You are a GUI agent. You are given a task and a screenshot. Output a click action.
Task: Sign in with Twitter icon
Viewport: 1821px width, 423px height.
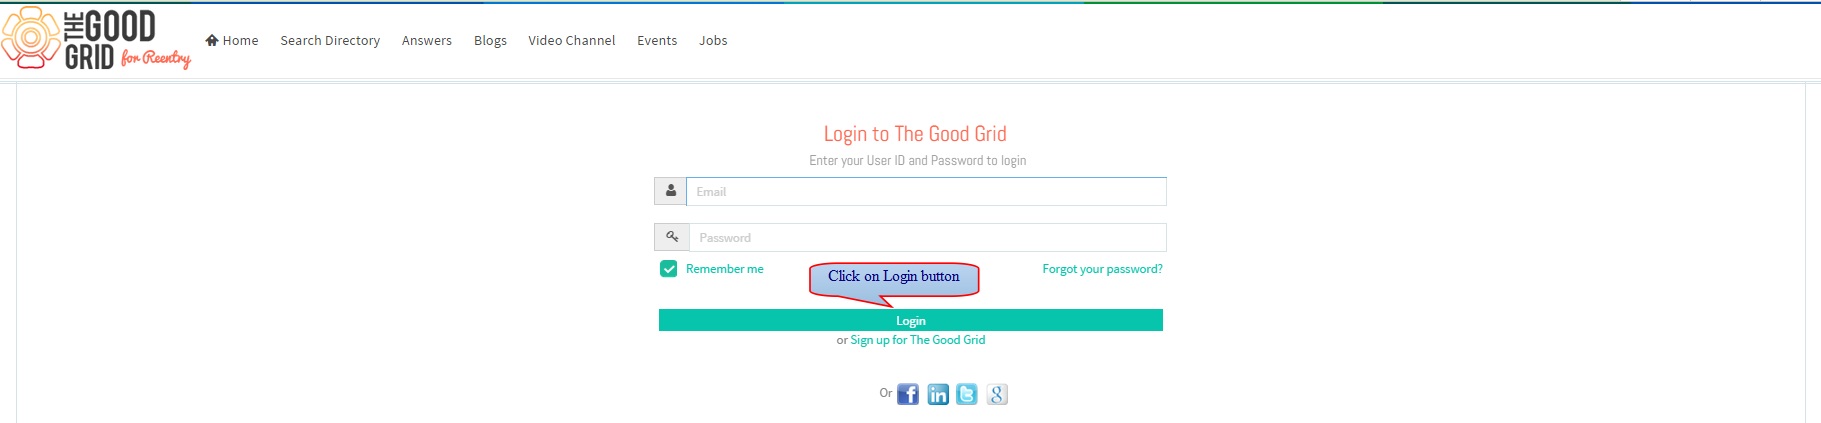click(x=967, y=394)
